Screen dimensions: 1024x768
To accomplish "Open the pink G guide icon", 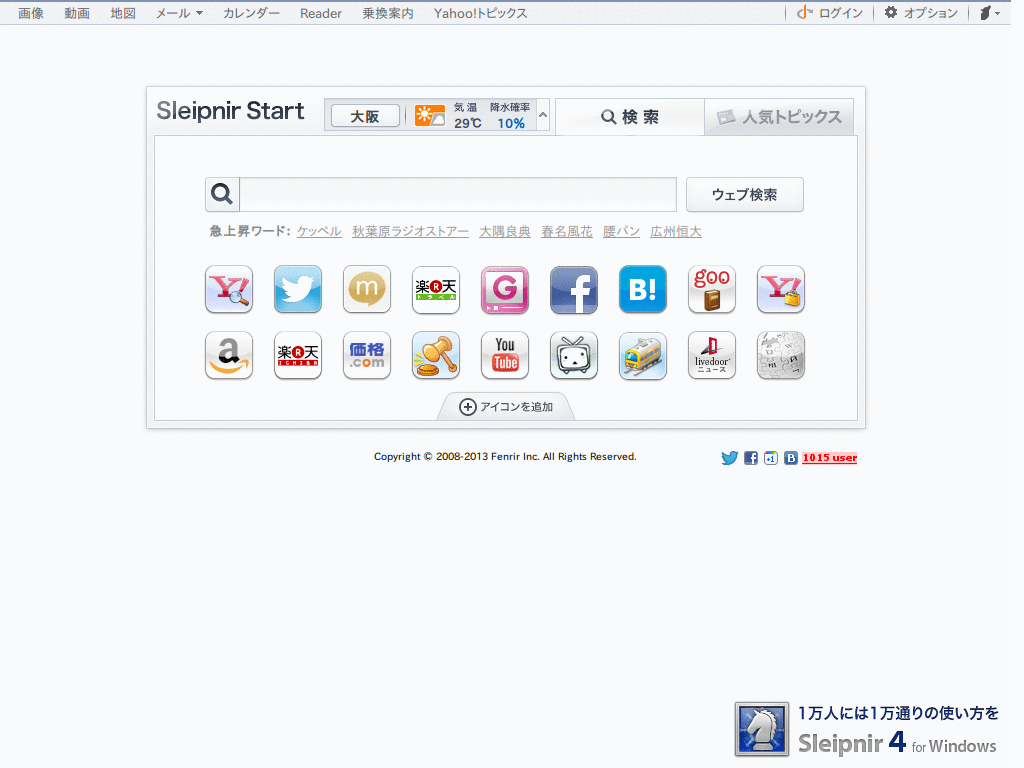I will coord(505,289).
